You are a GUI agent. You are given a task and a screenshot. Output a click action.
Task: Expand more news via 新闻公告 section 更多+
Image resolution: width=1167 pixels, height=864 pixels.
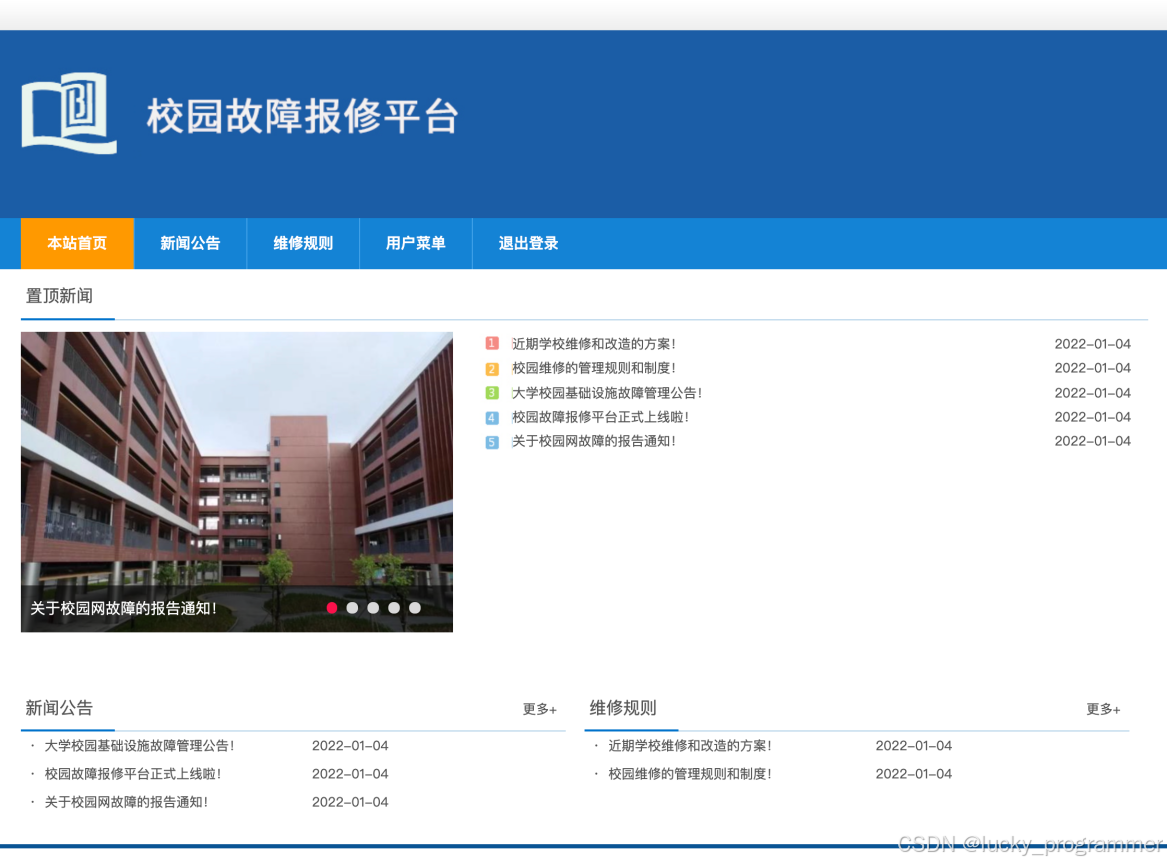click(538, 709)
